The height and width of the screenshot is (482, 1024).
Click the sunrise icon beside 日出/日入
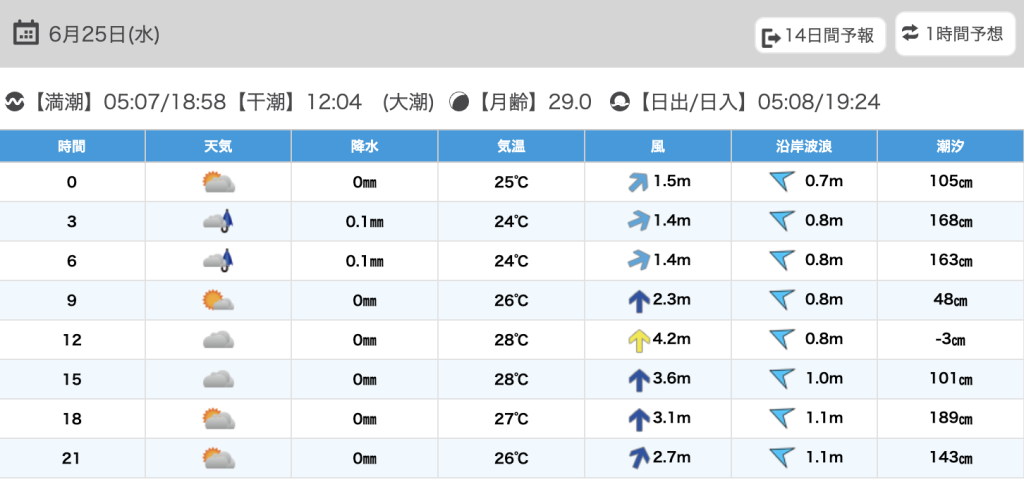620,101
